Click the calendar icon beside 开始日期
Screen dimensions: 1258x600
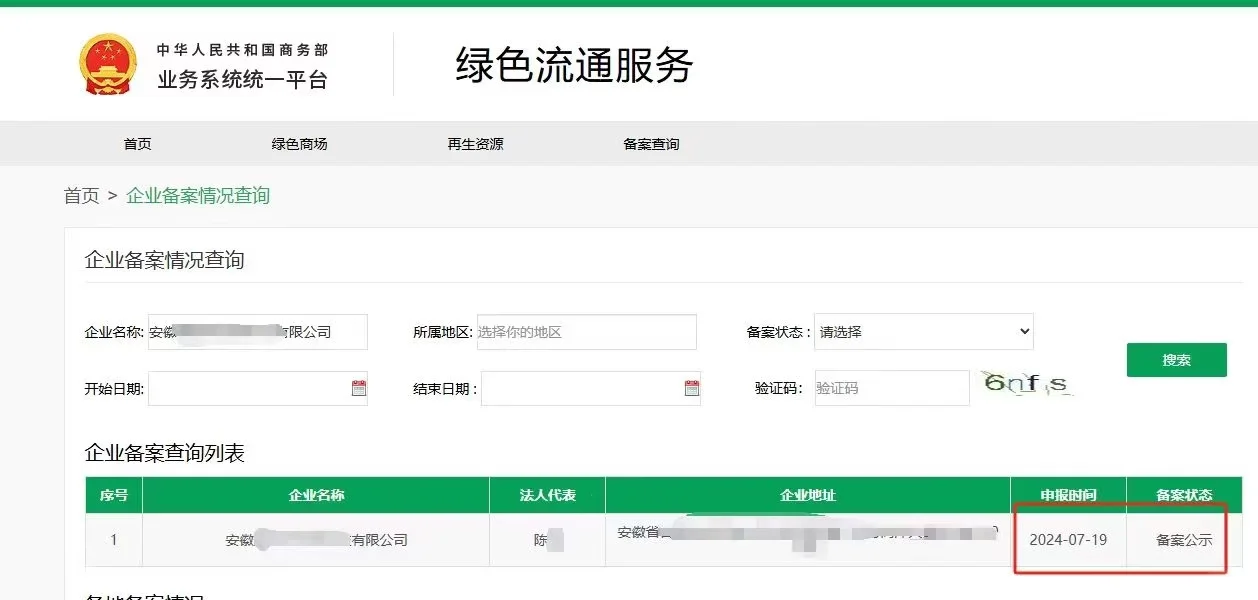coord(360,389)
